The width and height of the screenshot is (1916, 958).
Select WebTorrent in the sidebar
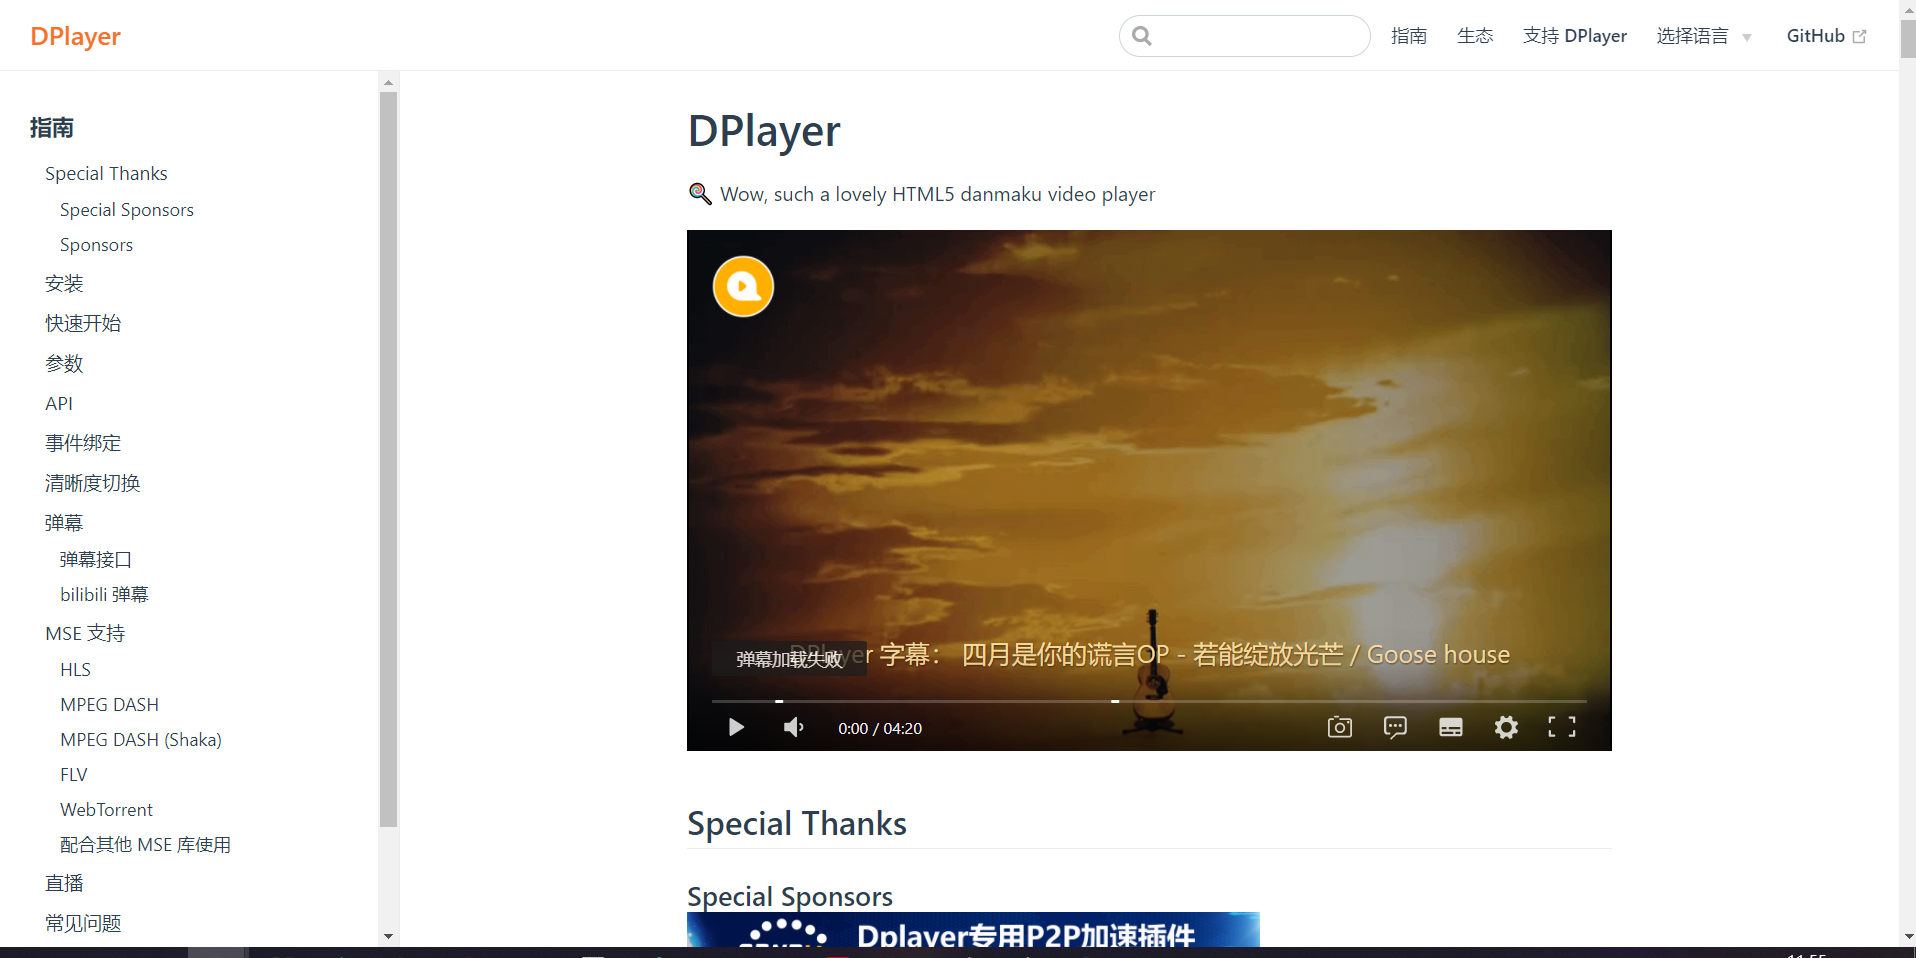coord(106,809)
